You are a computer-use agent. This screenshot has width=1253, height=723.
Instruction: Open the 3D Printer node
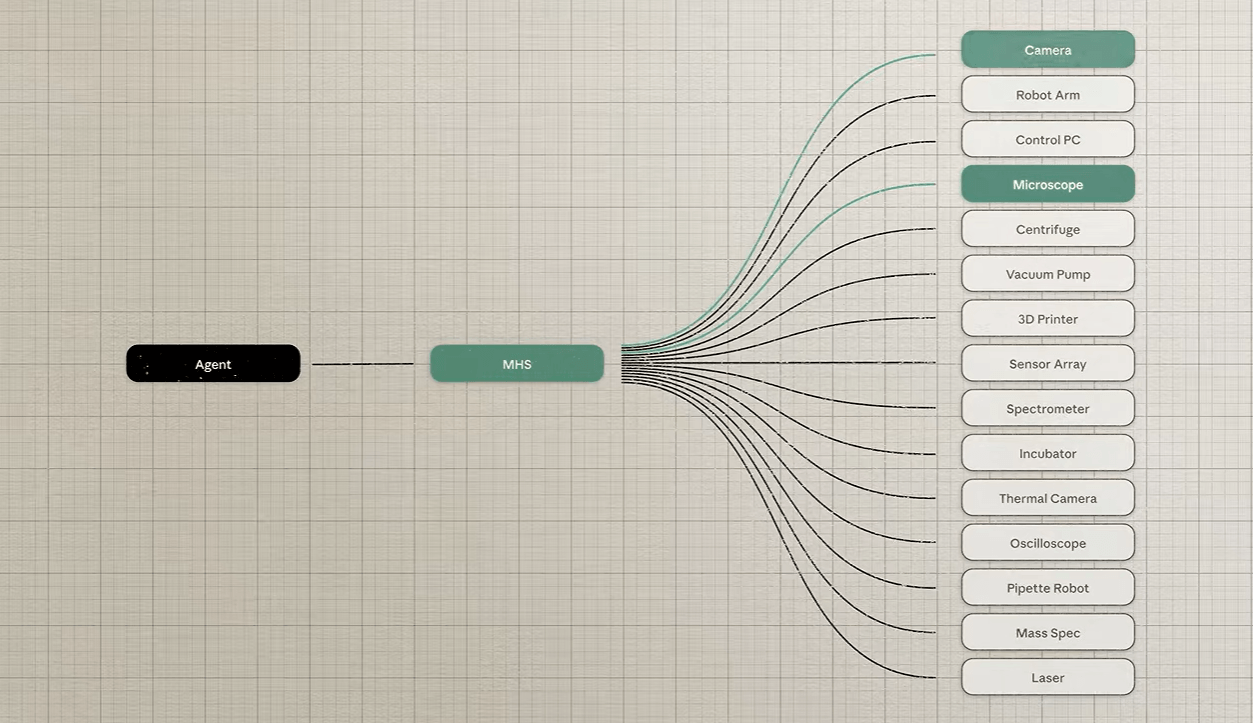tap(1048, 319)
